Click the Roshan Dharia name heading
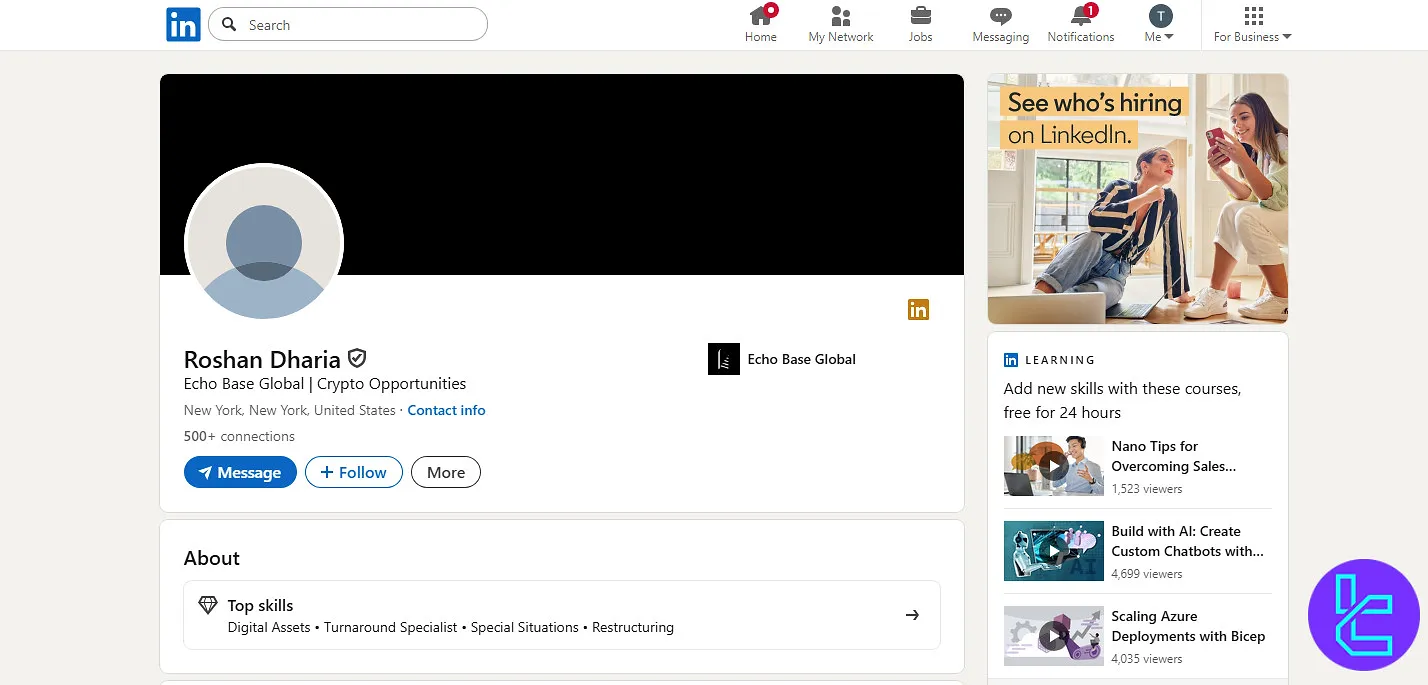This screenshot has width=1428, height=685. point(262,359)
